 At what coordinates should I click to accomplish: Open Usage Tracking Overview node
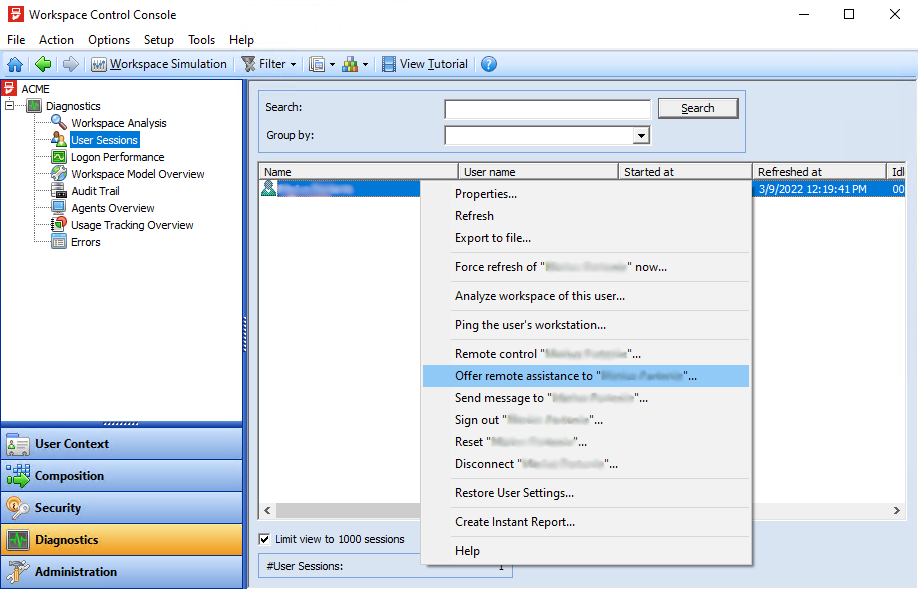point(132,225)
